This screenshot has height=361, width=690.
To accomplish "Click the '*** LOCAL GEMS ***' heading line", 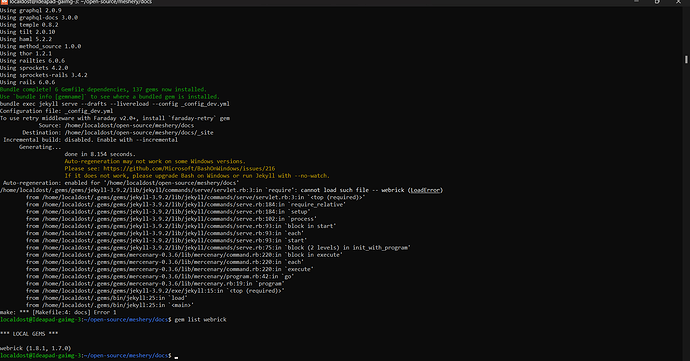I will point(29,334).
